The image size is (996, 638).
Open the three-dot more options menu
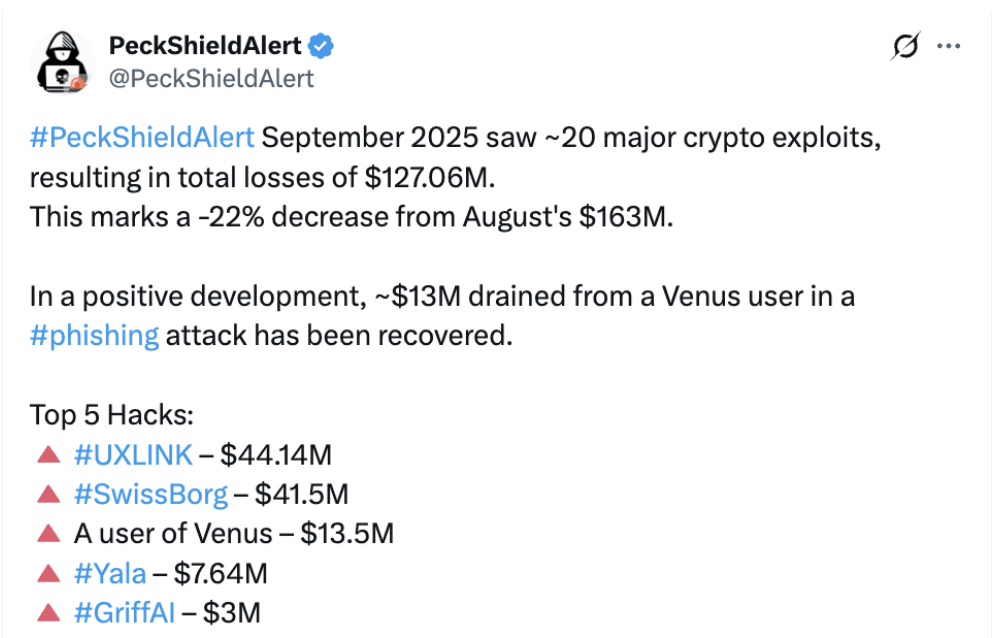[x=948, y=47]
